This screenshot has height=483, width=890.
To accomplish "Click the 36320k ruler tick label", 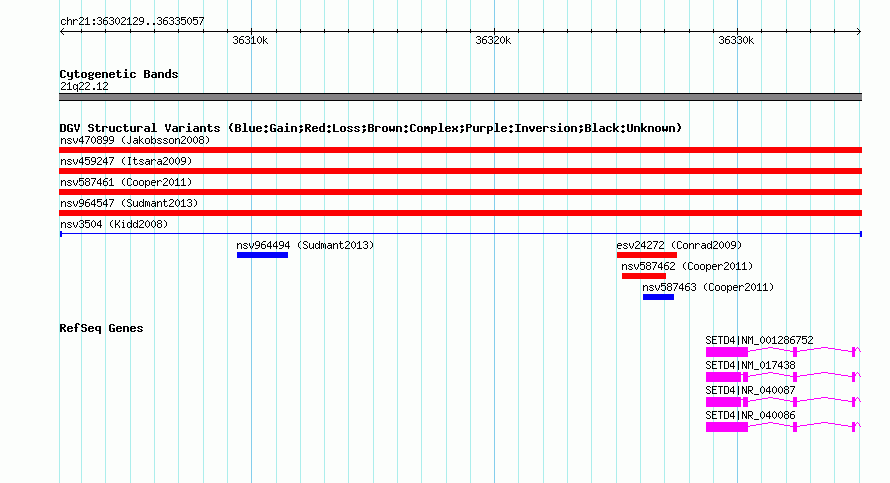I will 493,40.
